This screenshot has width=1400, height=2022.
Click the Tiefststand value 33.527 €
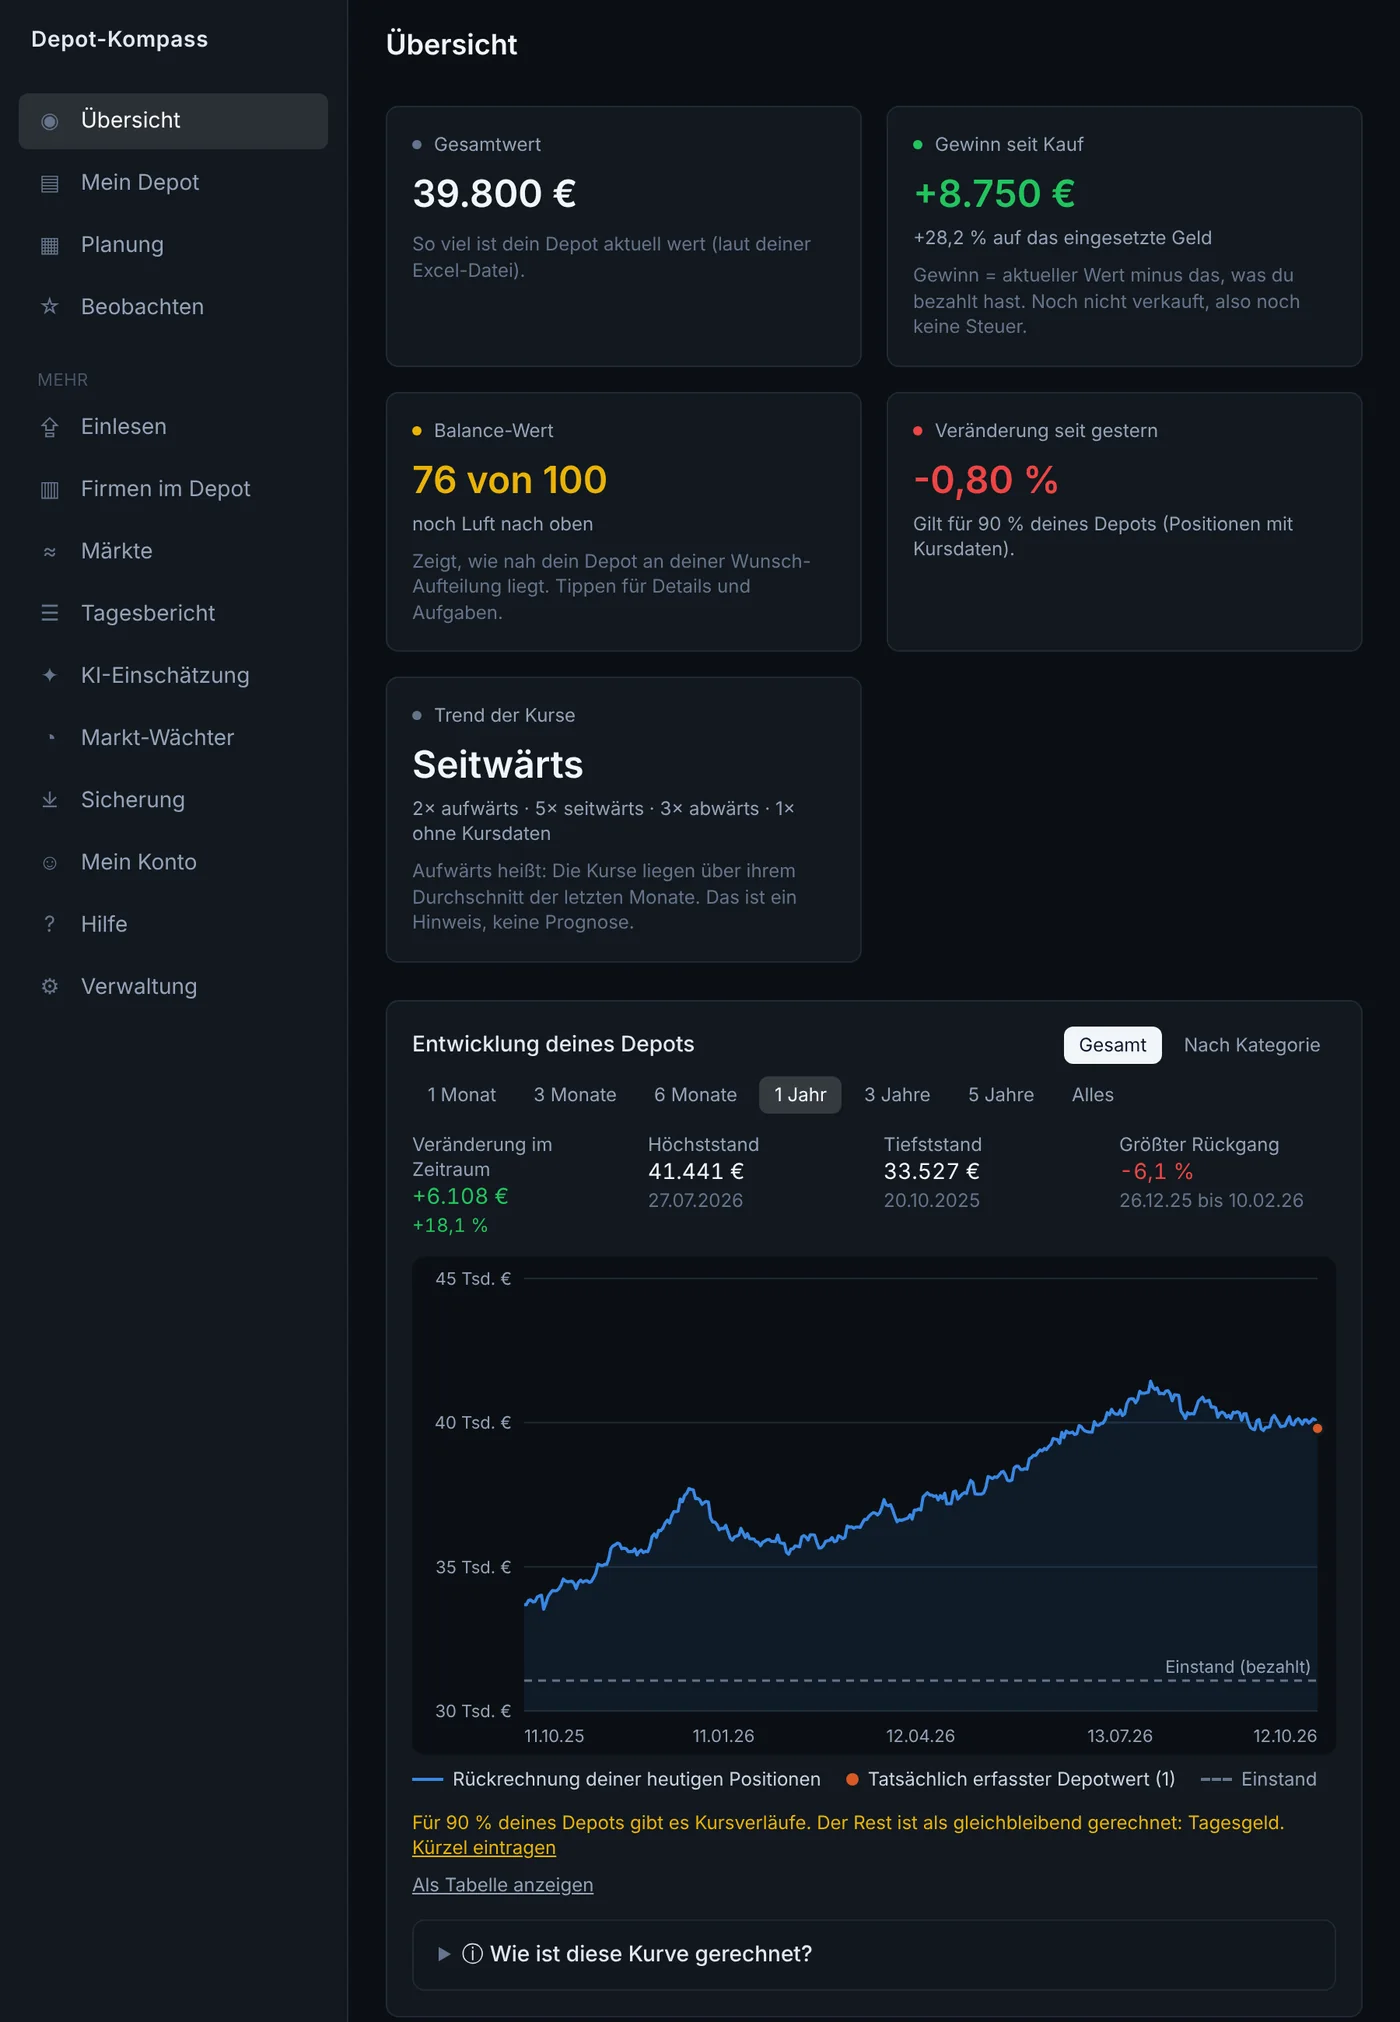click(x=931, y=1171)
